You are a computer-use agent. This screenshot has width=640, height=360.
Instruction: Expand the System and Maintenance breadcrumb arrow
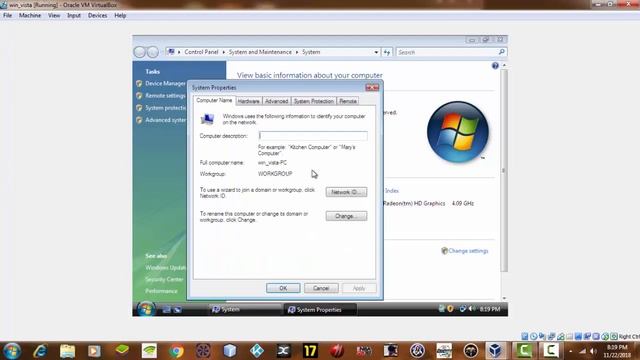[297, 52]
